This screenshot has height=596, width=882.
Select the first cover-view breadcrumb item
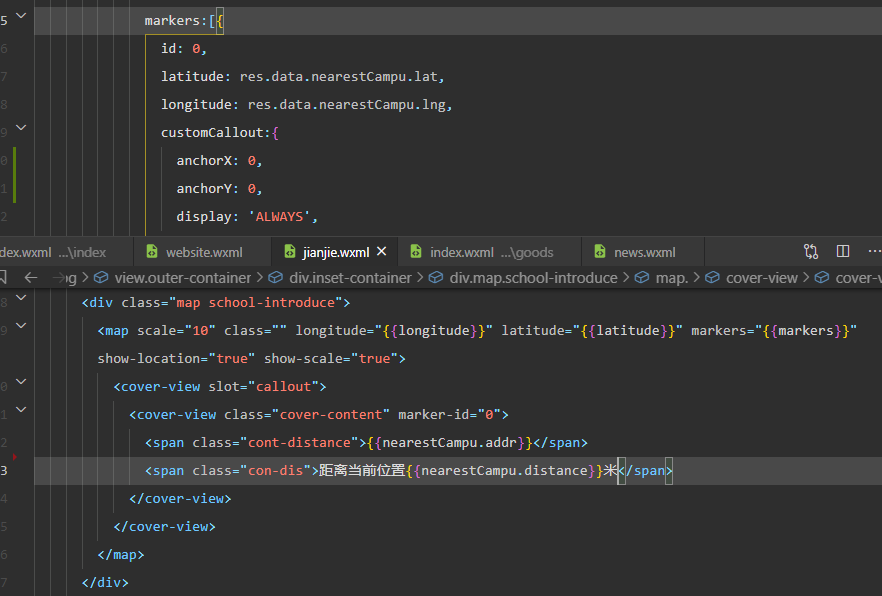[x=762, y=278]
